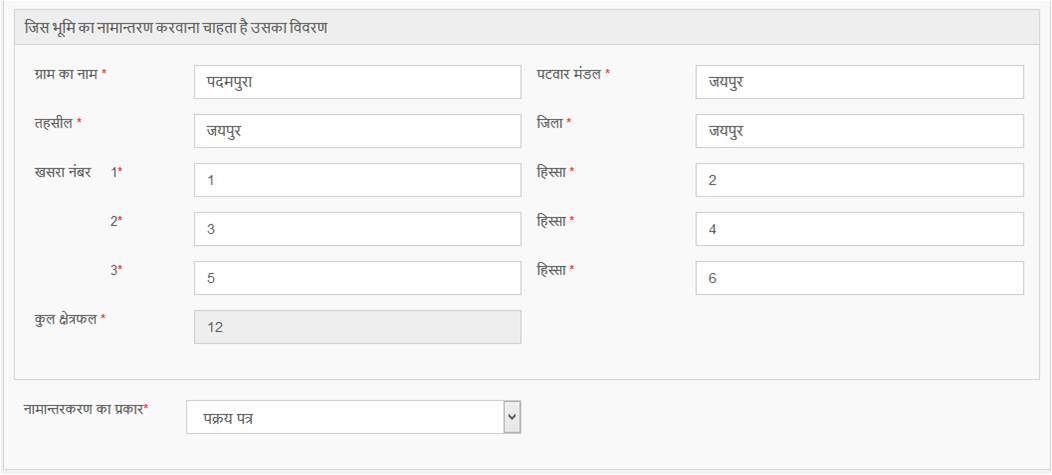Click the ग्राम का नाम label
This screenshot has width=1052, height=475.
click(x=65, y=75)
